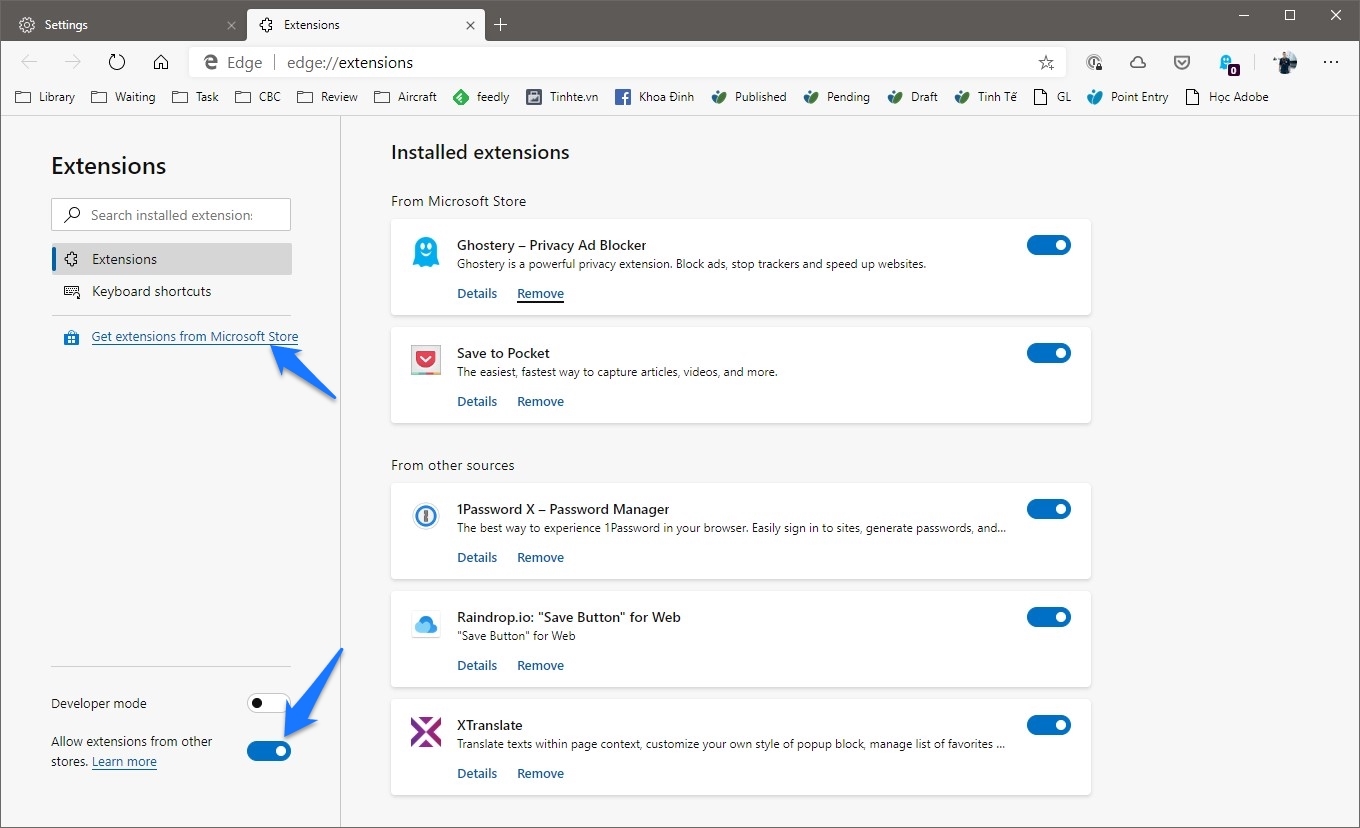
Task: Enable Developer mode switch
Action: [269, 703]
